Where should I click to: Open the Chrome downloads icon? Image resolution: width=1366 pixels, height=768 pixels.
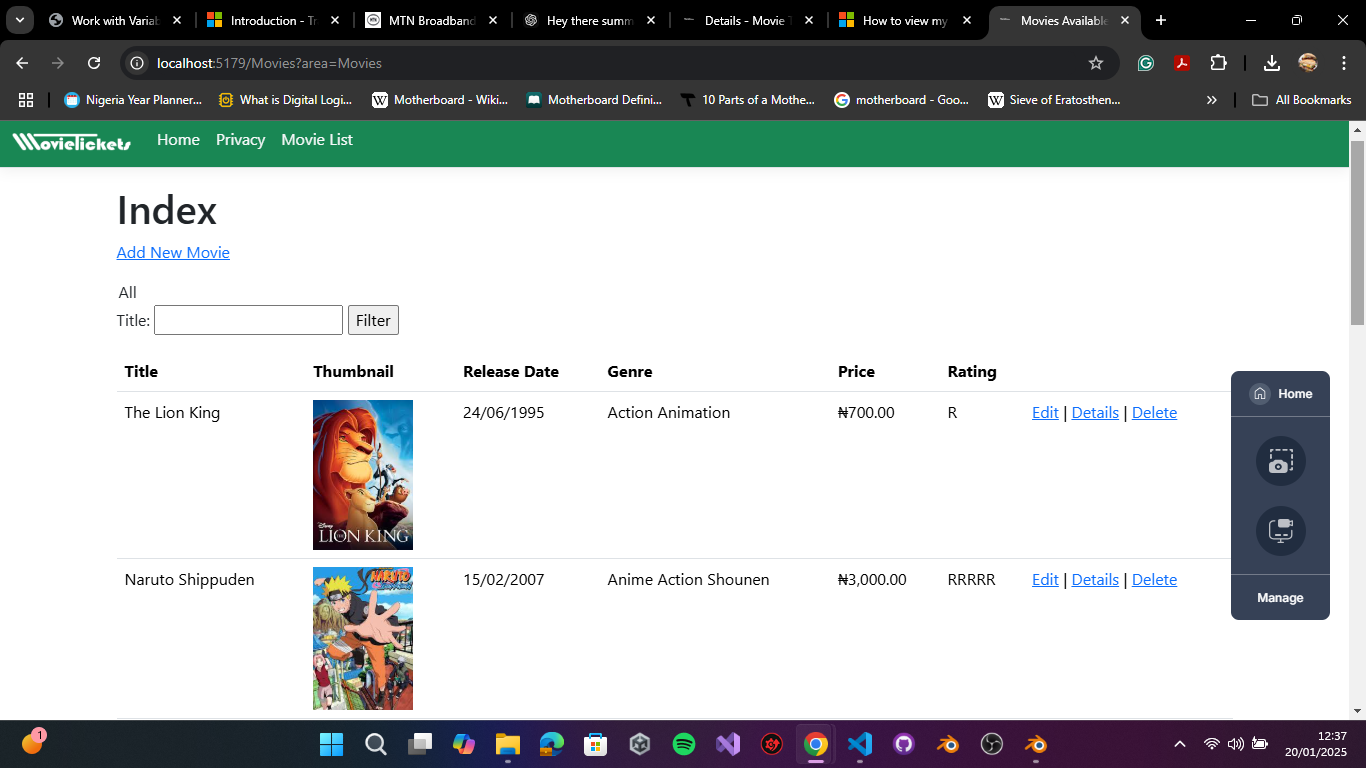1272,63
